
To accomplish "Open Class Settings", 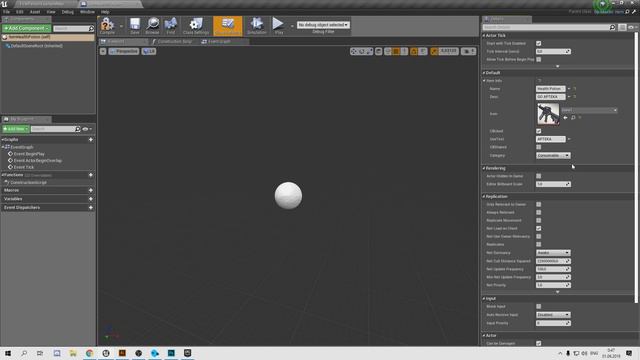I will pos(196,25).
